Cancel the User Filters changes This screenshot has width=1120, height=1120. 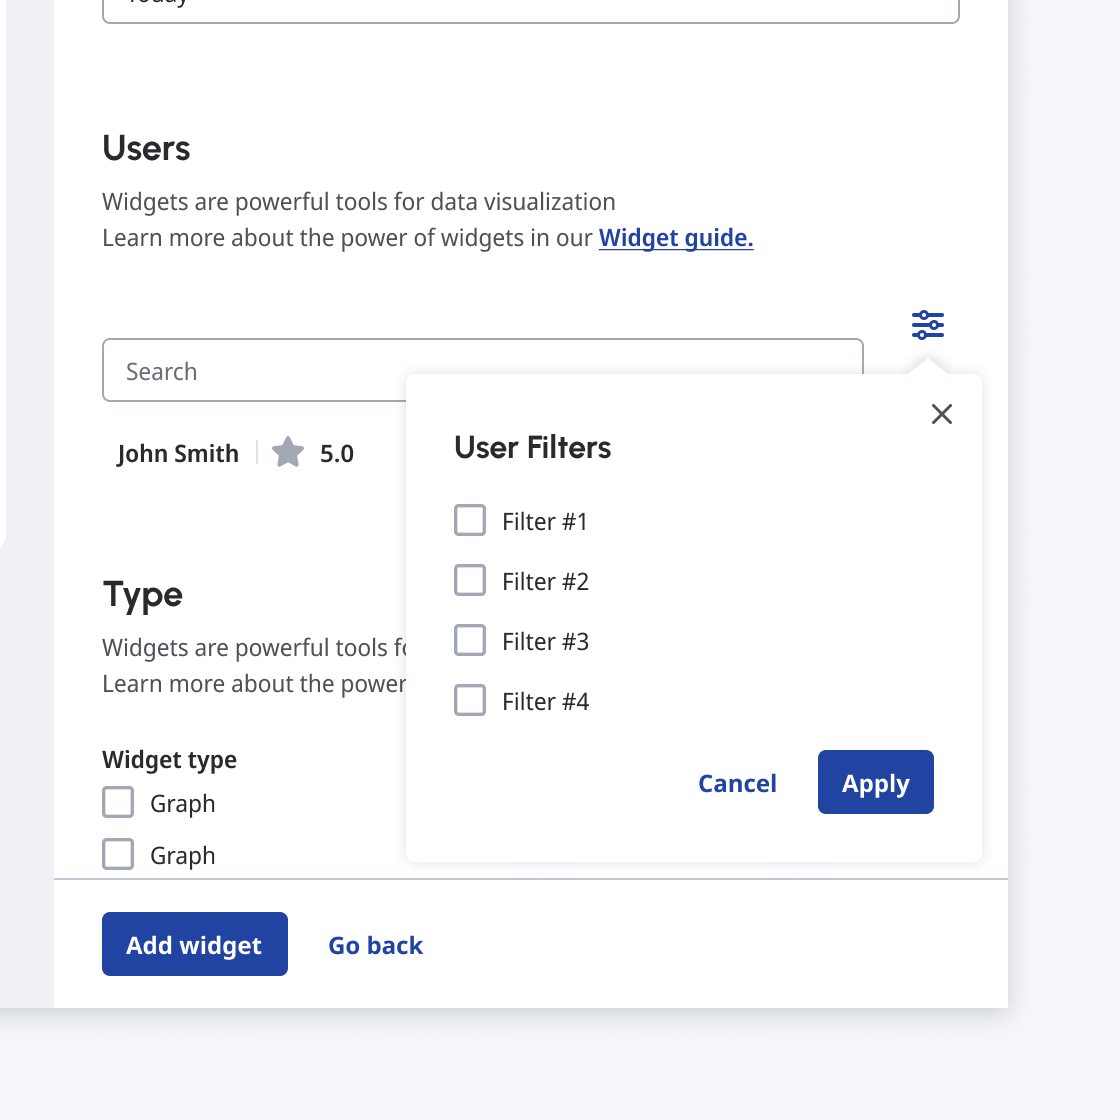[737, 783]
